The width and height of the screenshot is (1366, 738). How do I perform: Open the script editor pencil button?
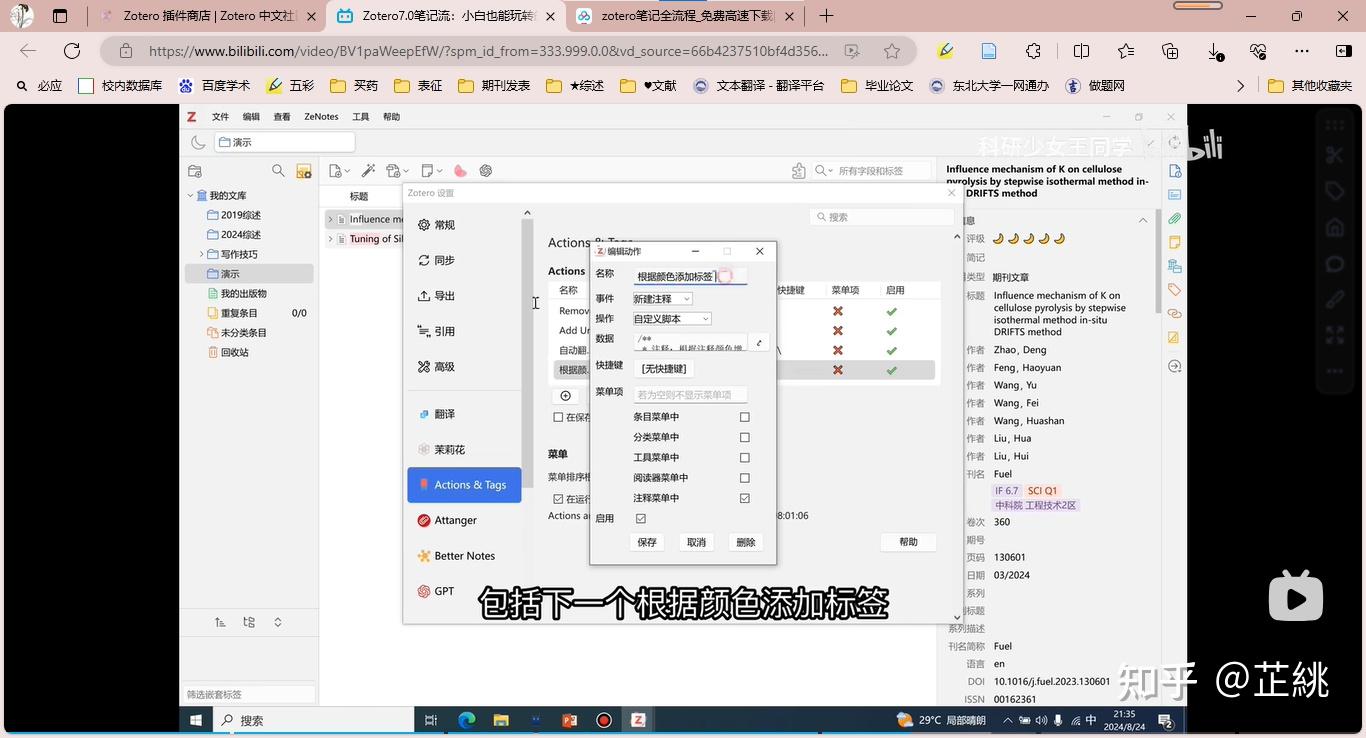click(759, 343)
